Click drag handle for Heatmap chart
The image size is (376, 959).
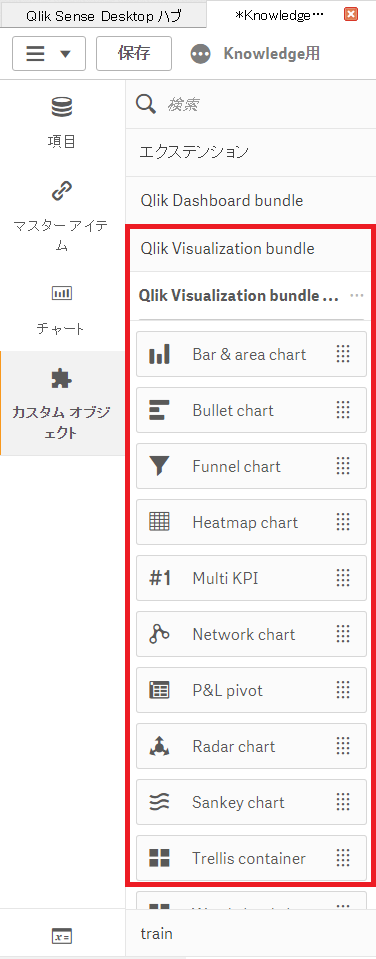[x=343, y=522]
